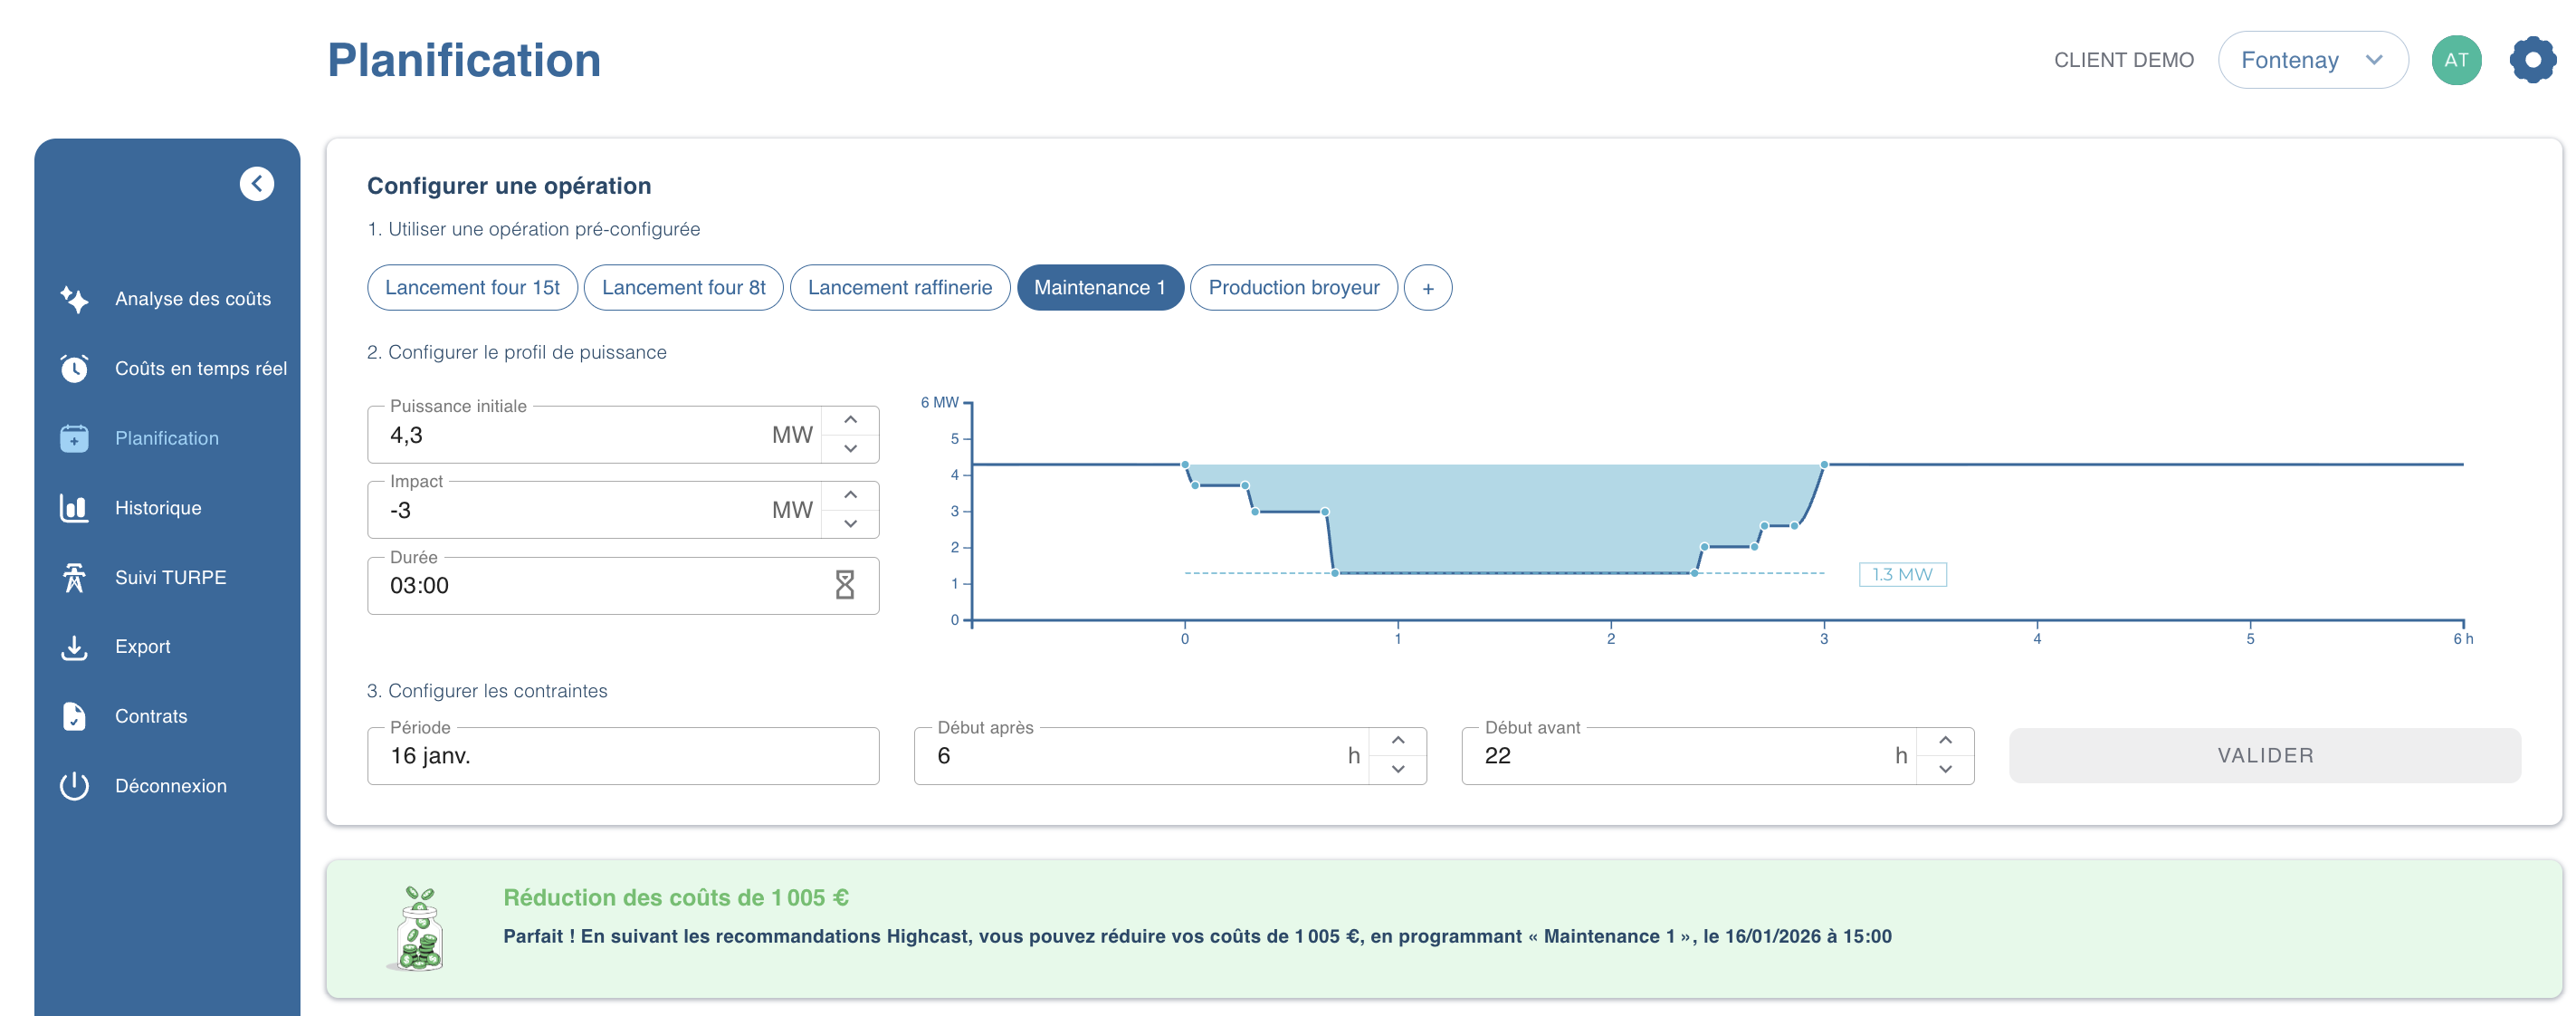Collapse the sidebar with chevron button

click(257, 184)
